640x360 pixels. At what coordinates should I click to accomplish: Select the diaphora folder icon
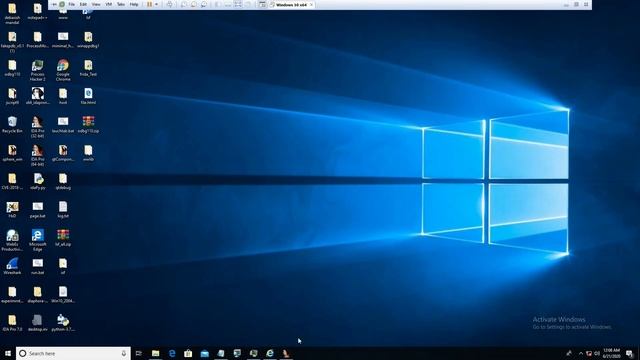point(38,294)
